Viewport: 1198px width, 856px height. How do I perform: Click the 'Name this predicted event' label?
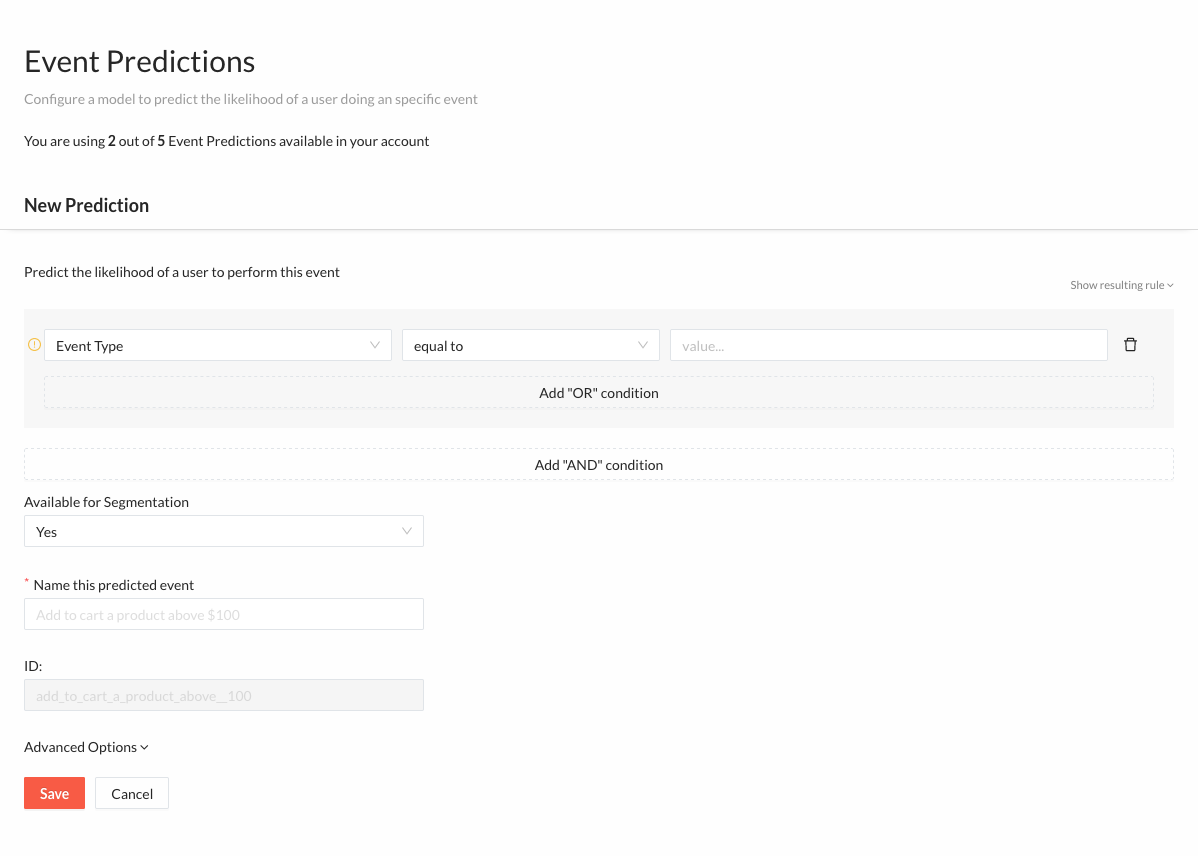tap(114, 585)
